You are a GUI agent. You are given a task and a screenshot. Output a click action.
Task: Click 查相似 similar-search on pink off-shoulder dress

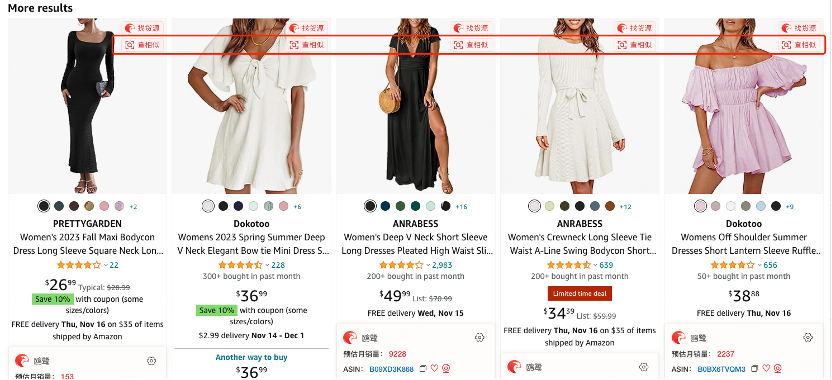(x=800, y=45)
